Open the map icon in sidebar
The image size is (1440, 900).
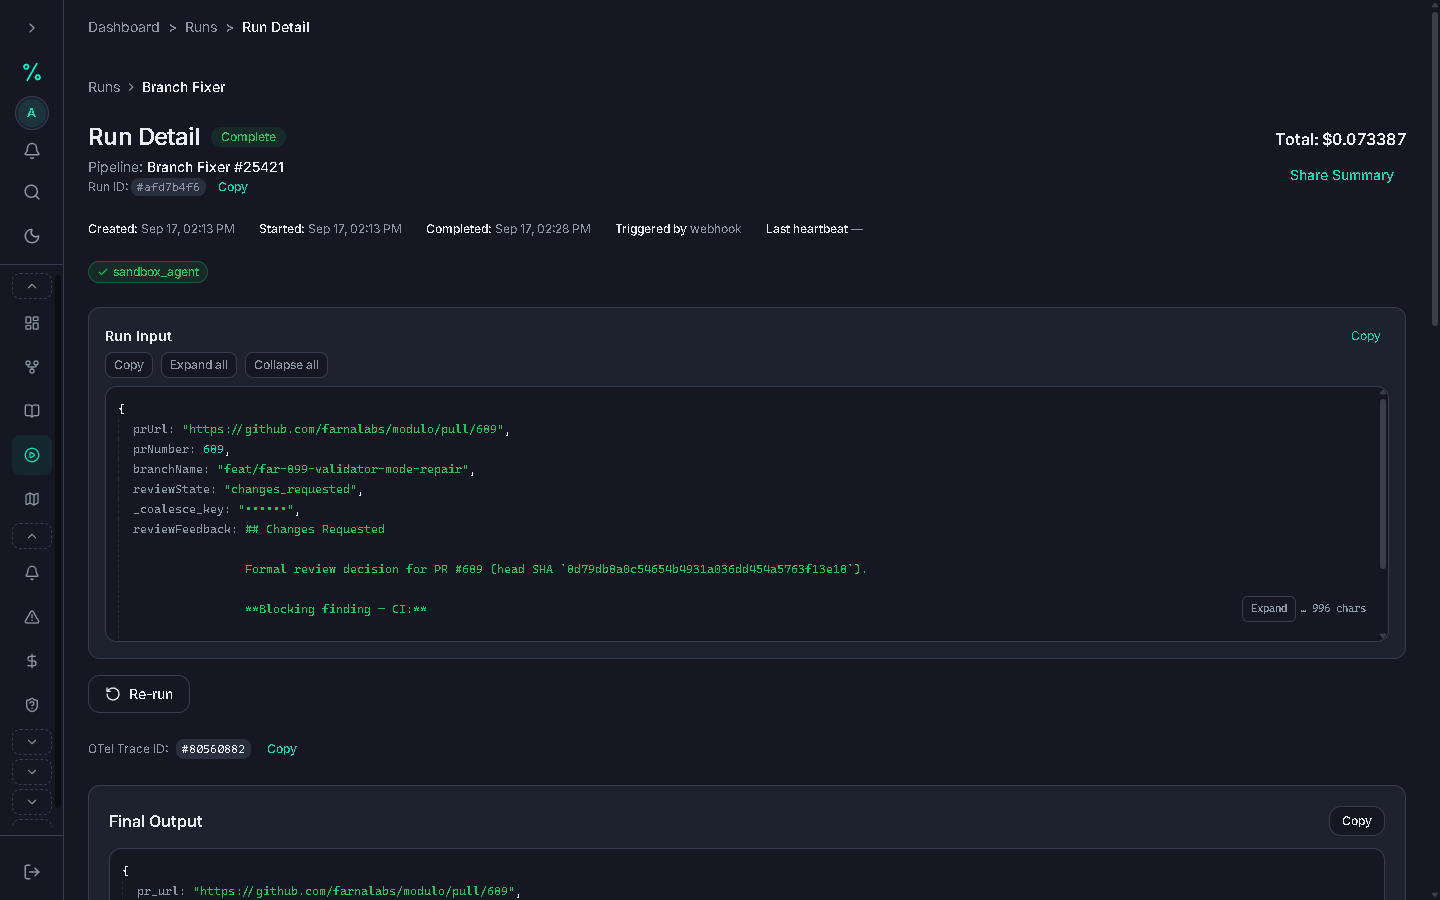coord(32,499)
